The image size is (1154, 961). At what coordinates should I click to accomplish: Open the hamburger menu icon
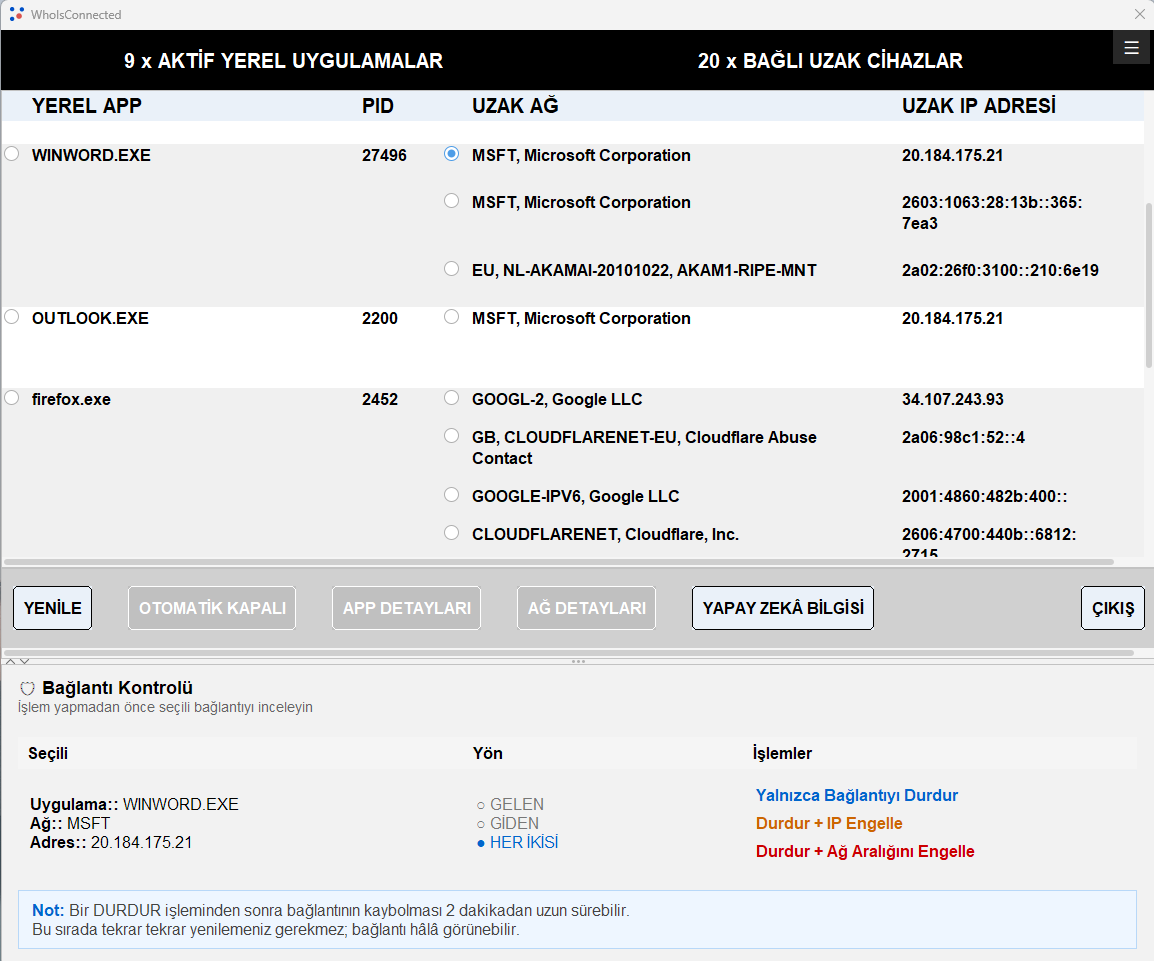tap(1131, 48)
